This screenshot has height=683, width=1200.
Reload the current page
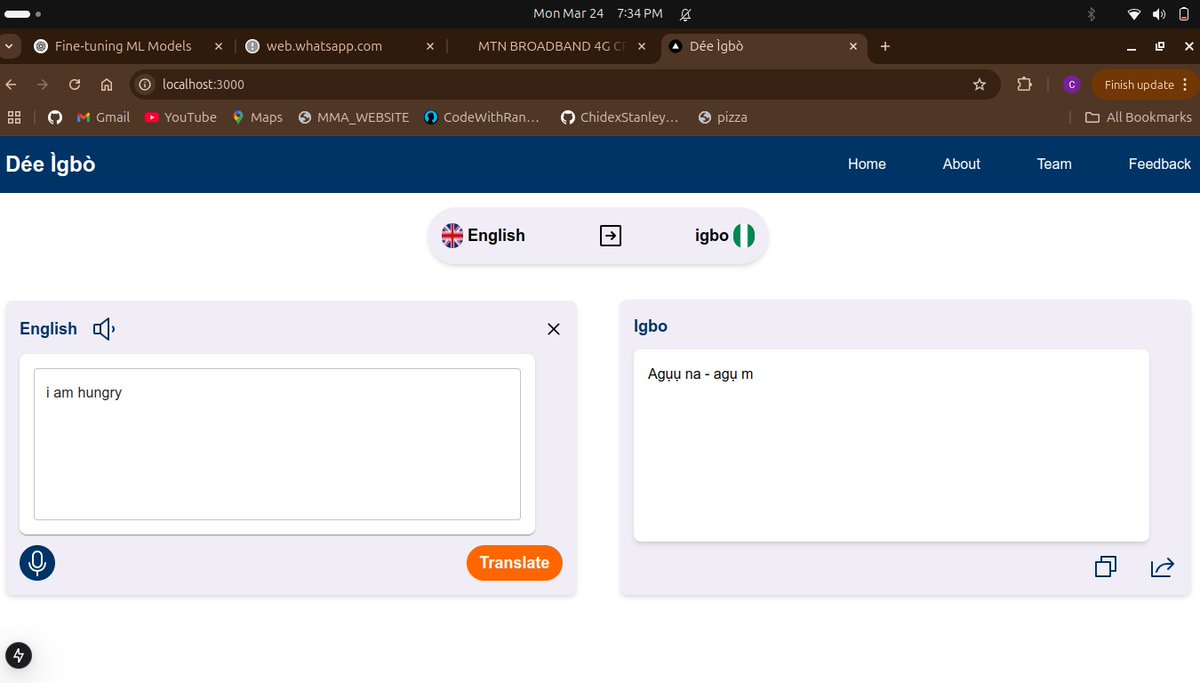pos(74,85)
